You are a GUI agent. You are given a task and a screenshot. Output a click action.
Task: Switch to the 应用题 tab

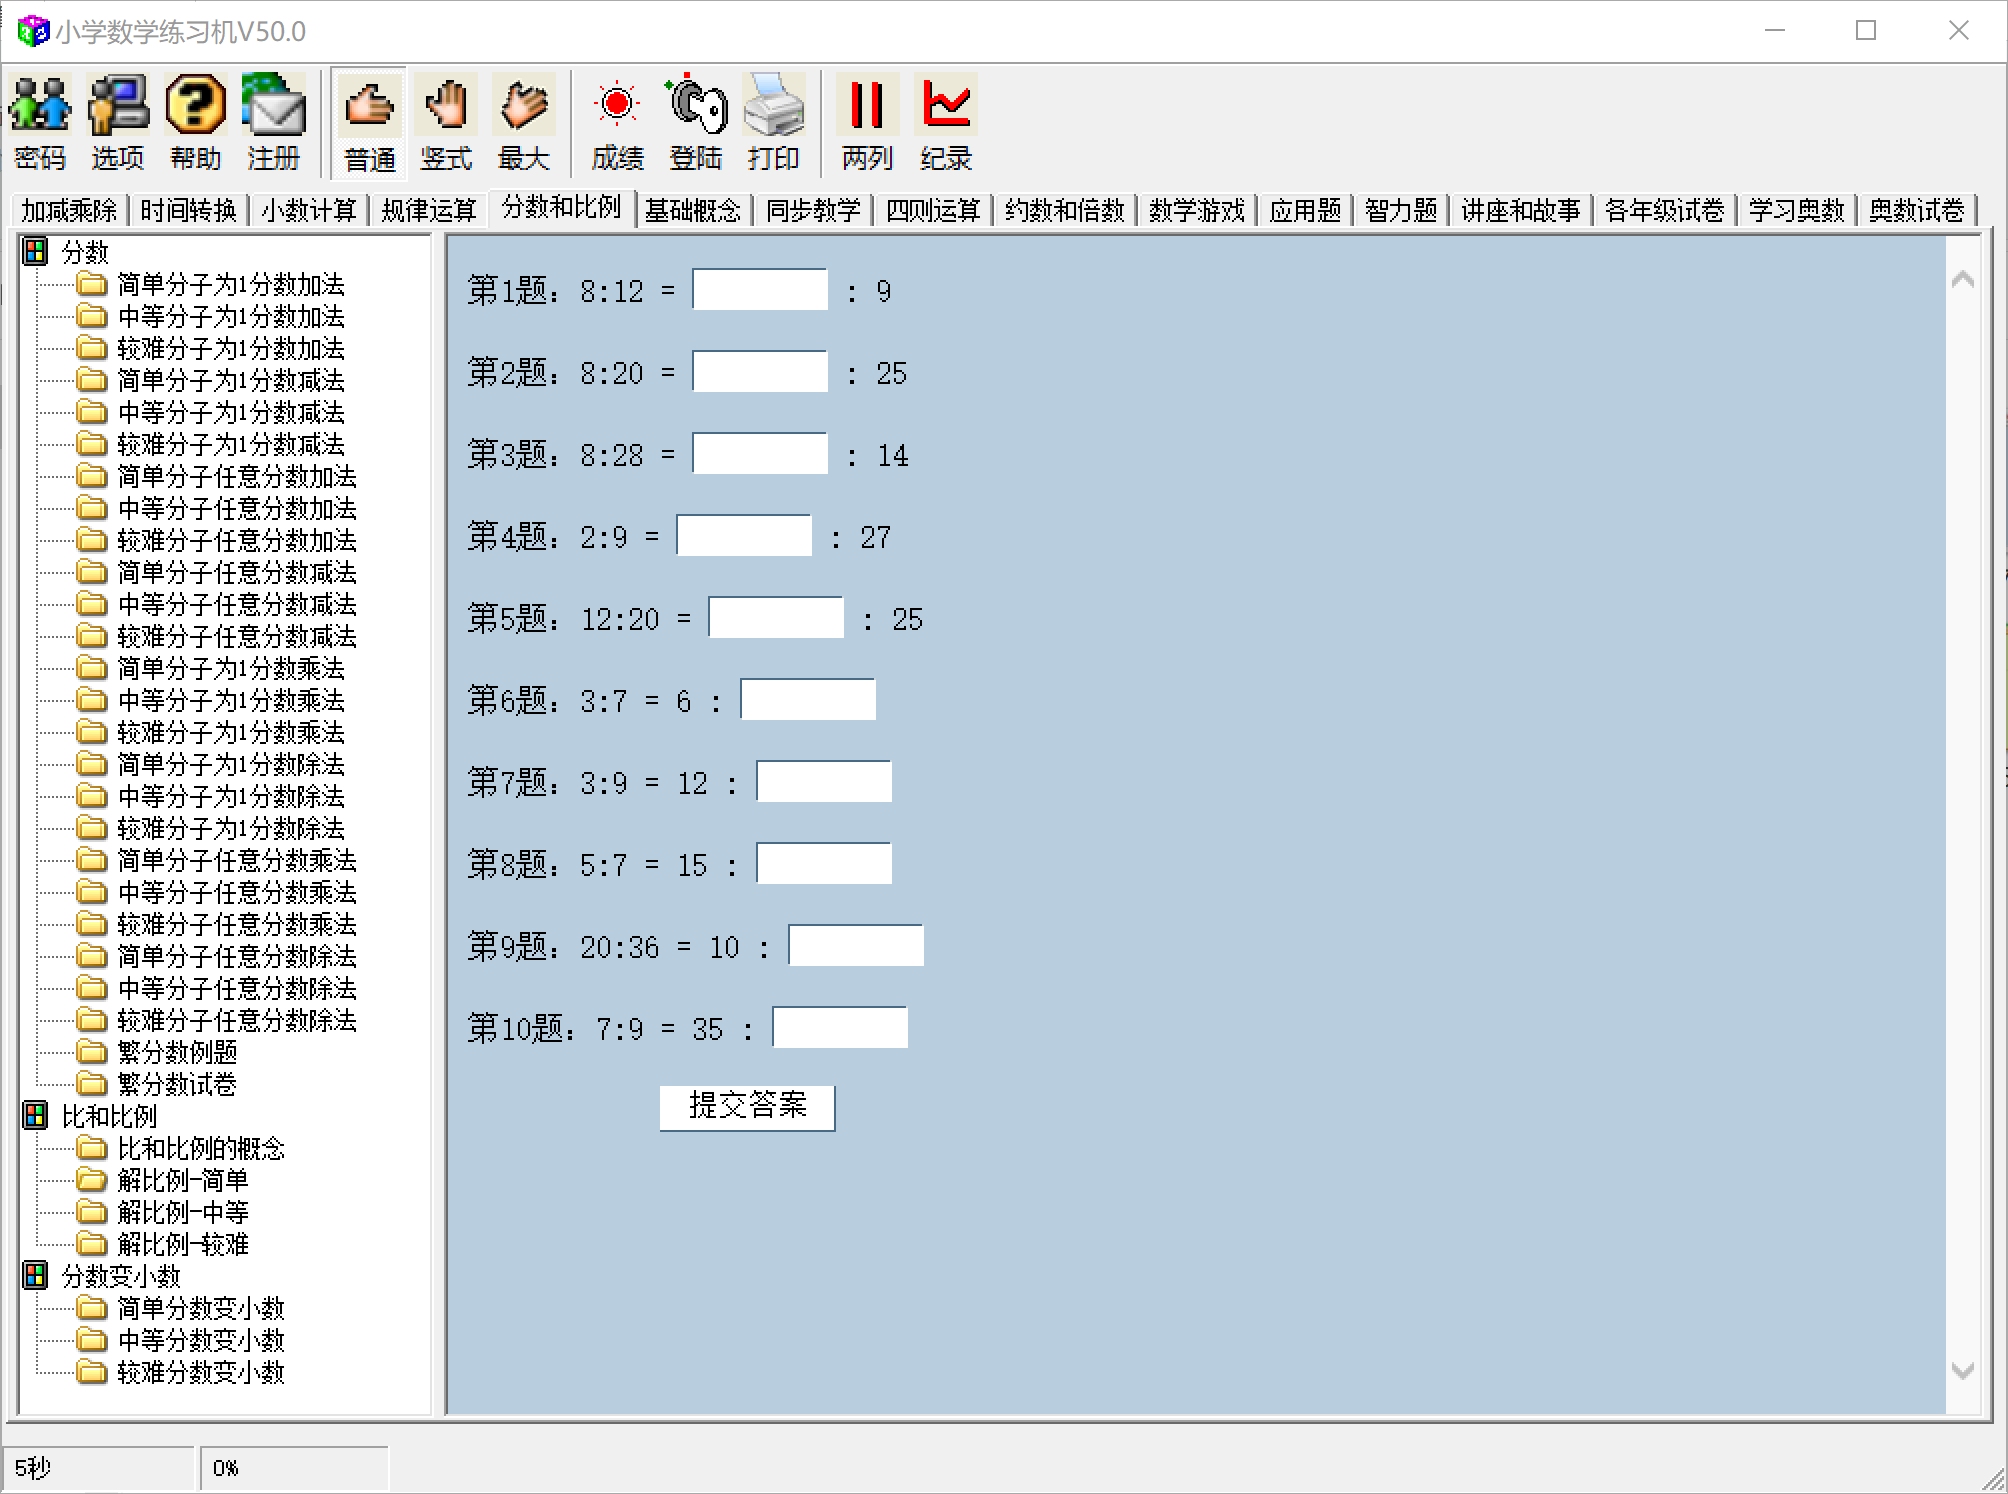click(1305, 210)
